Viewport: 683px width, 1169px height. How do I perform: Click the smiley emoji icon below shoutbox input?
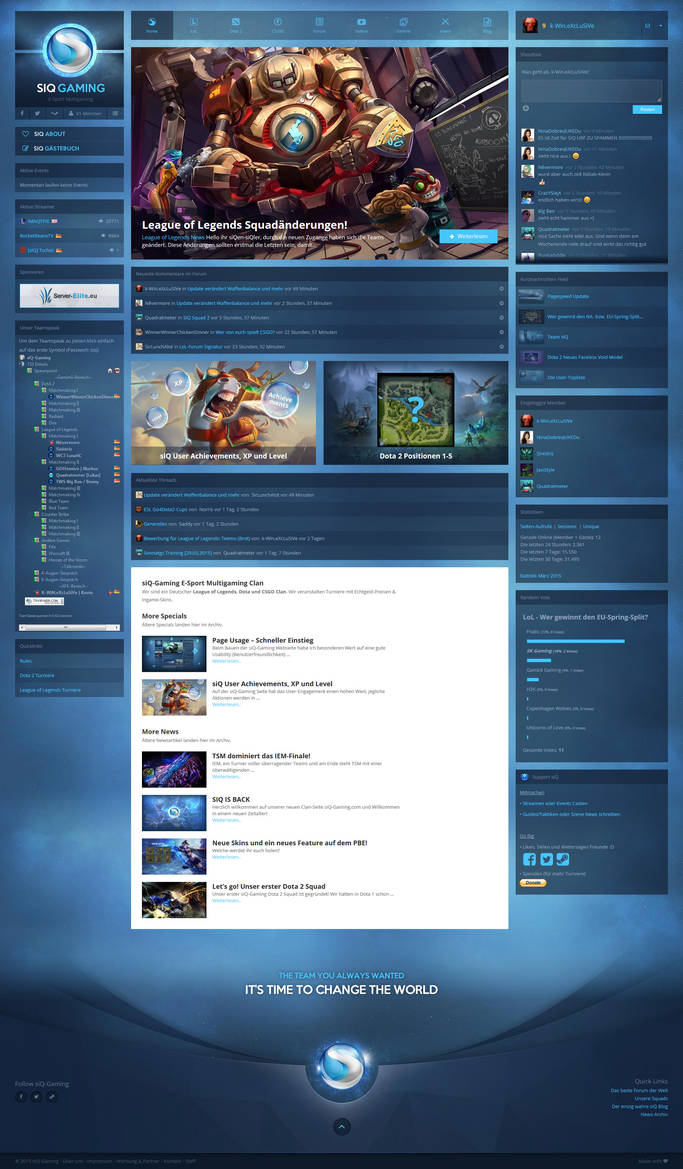(526, 108)
